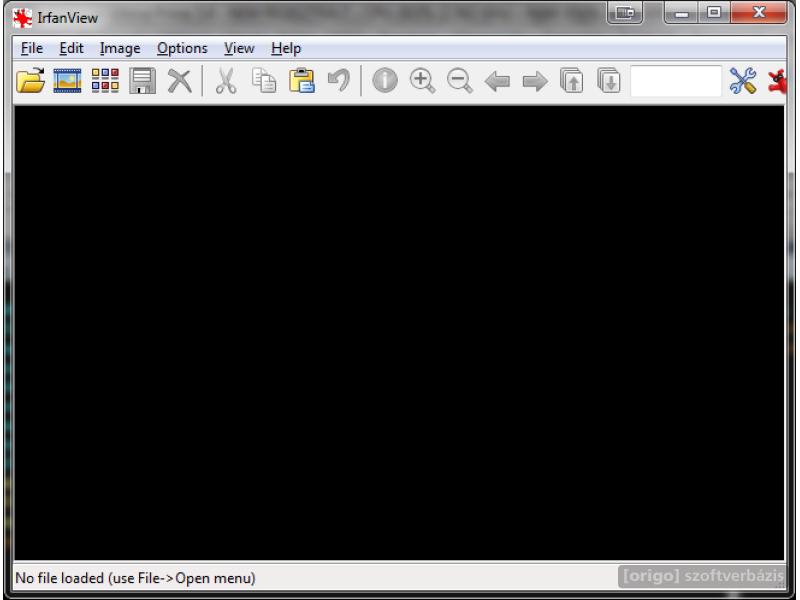Click the next page down-arrow icon

(x=609, y=81)
